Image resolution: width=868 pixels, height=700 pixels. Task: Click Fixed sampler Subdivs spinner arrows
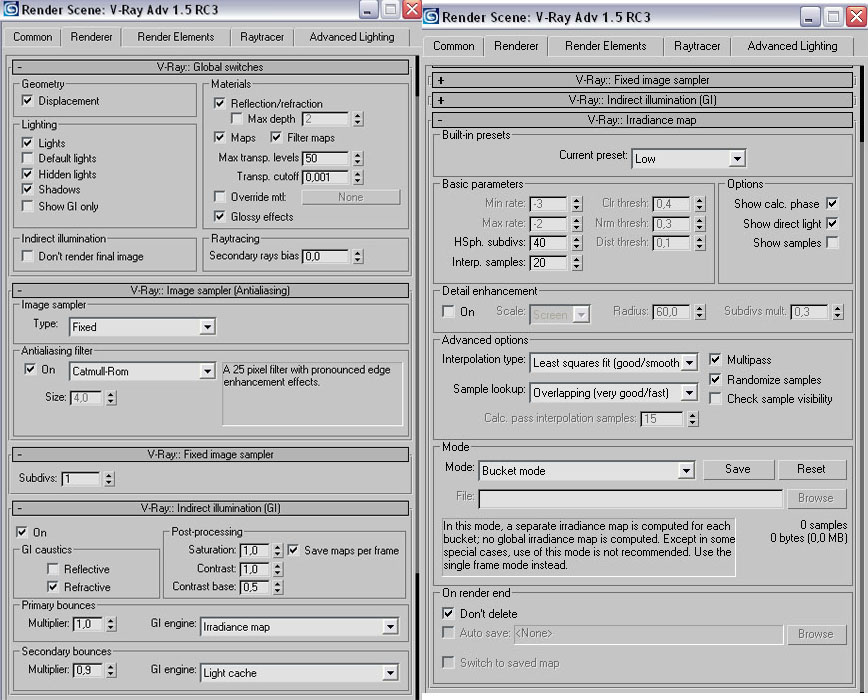click(x=109, y=479)
